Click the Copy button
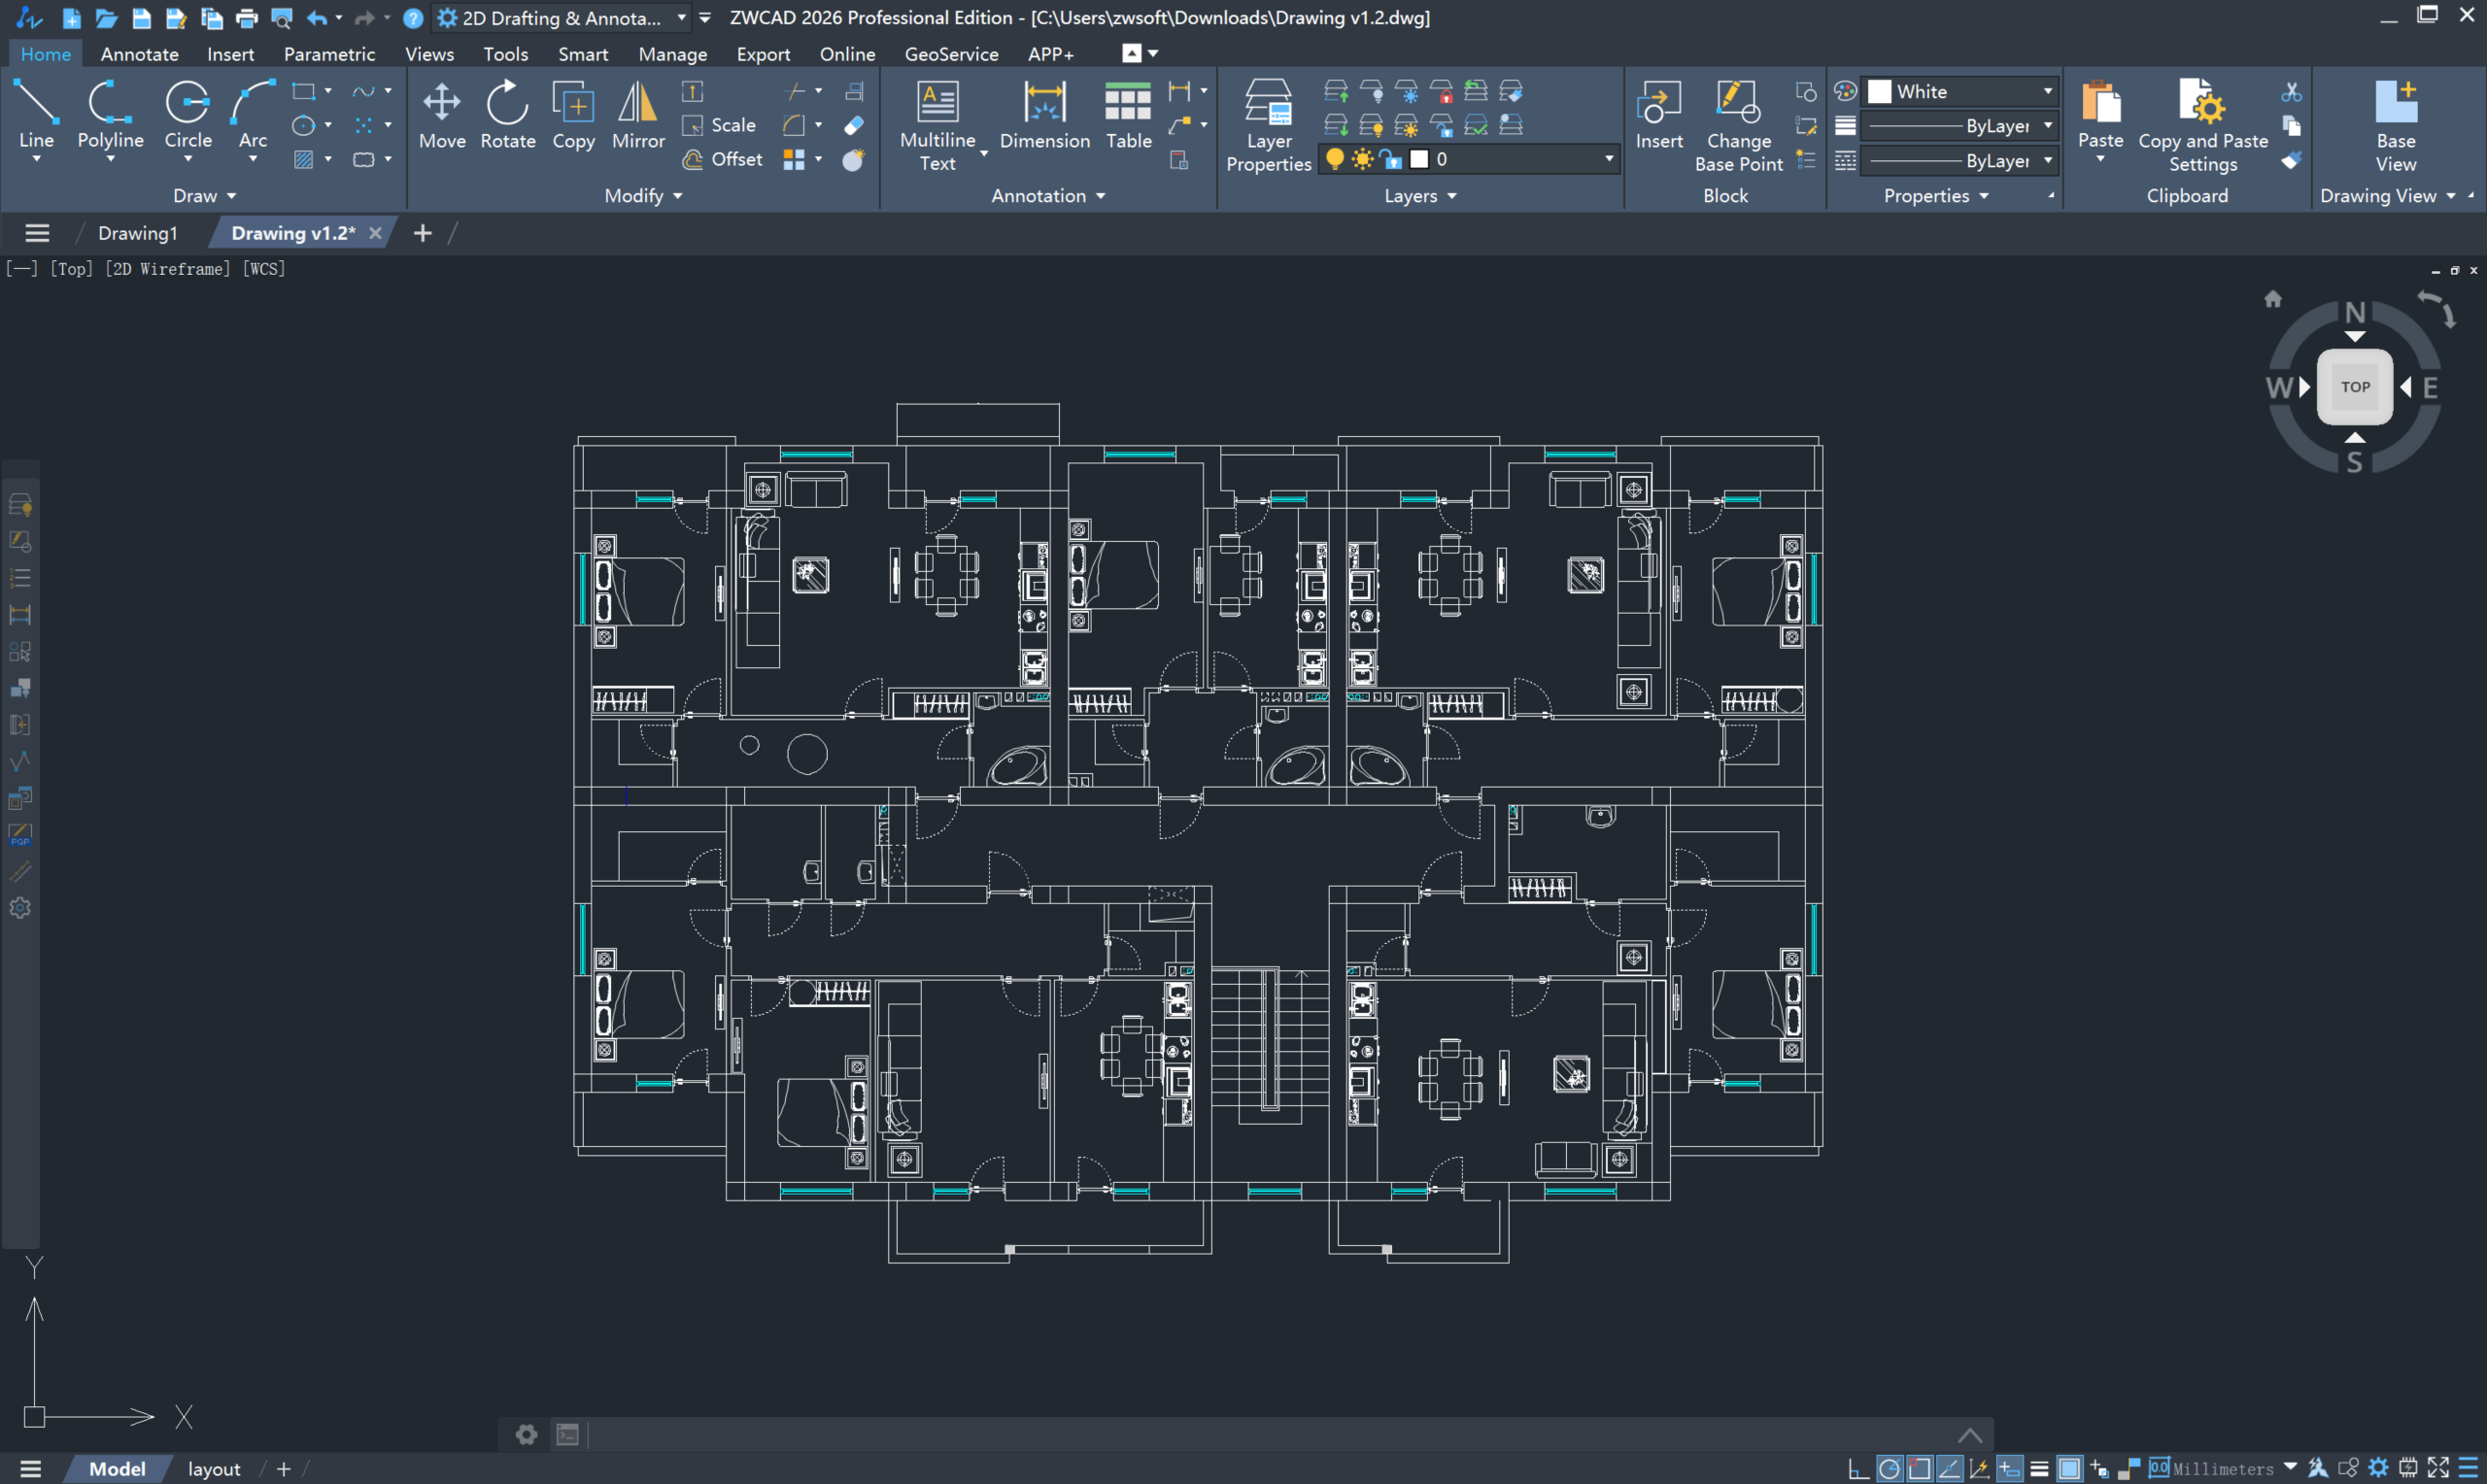The height and width of the screenshot is (1484, 2487). pos(573,114)
